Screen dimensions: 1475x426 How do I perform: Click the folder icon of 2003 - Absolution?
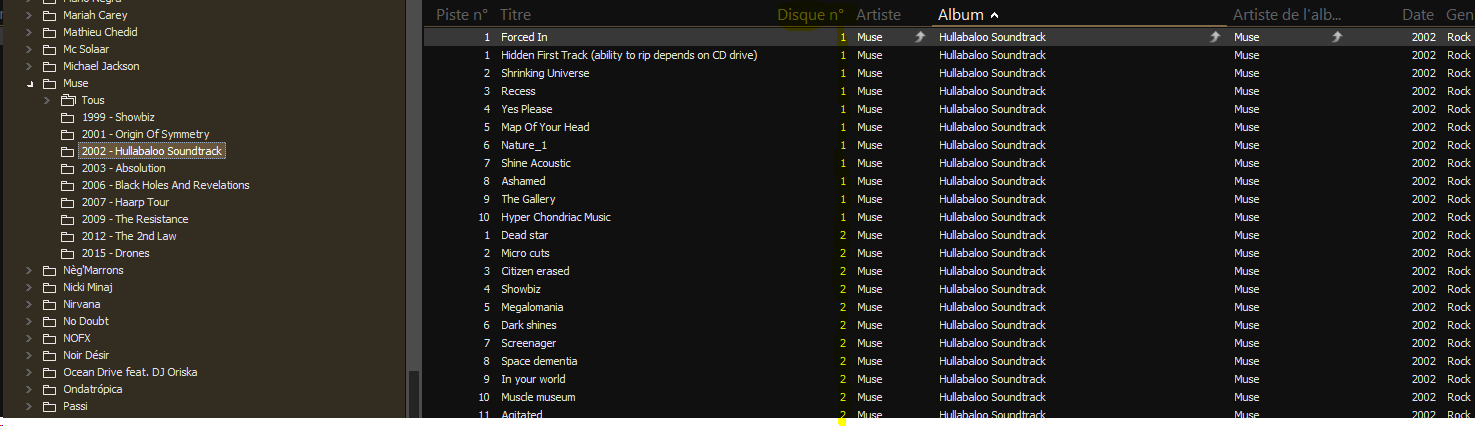pyautogui.click(x=68, y=168)
